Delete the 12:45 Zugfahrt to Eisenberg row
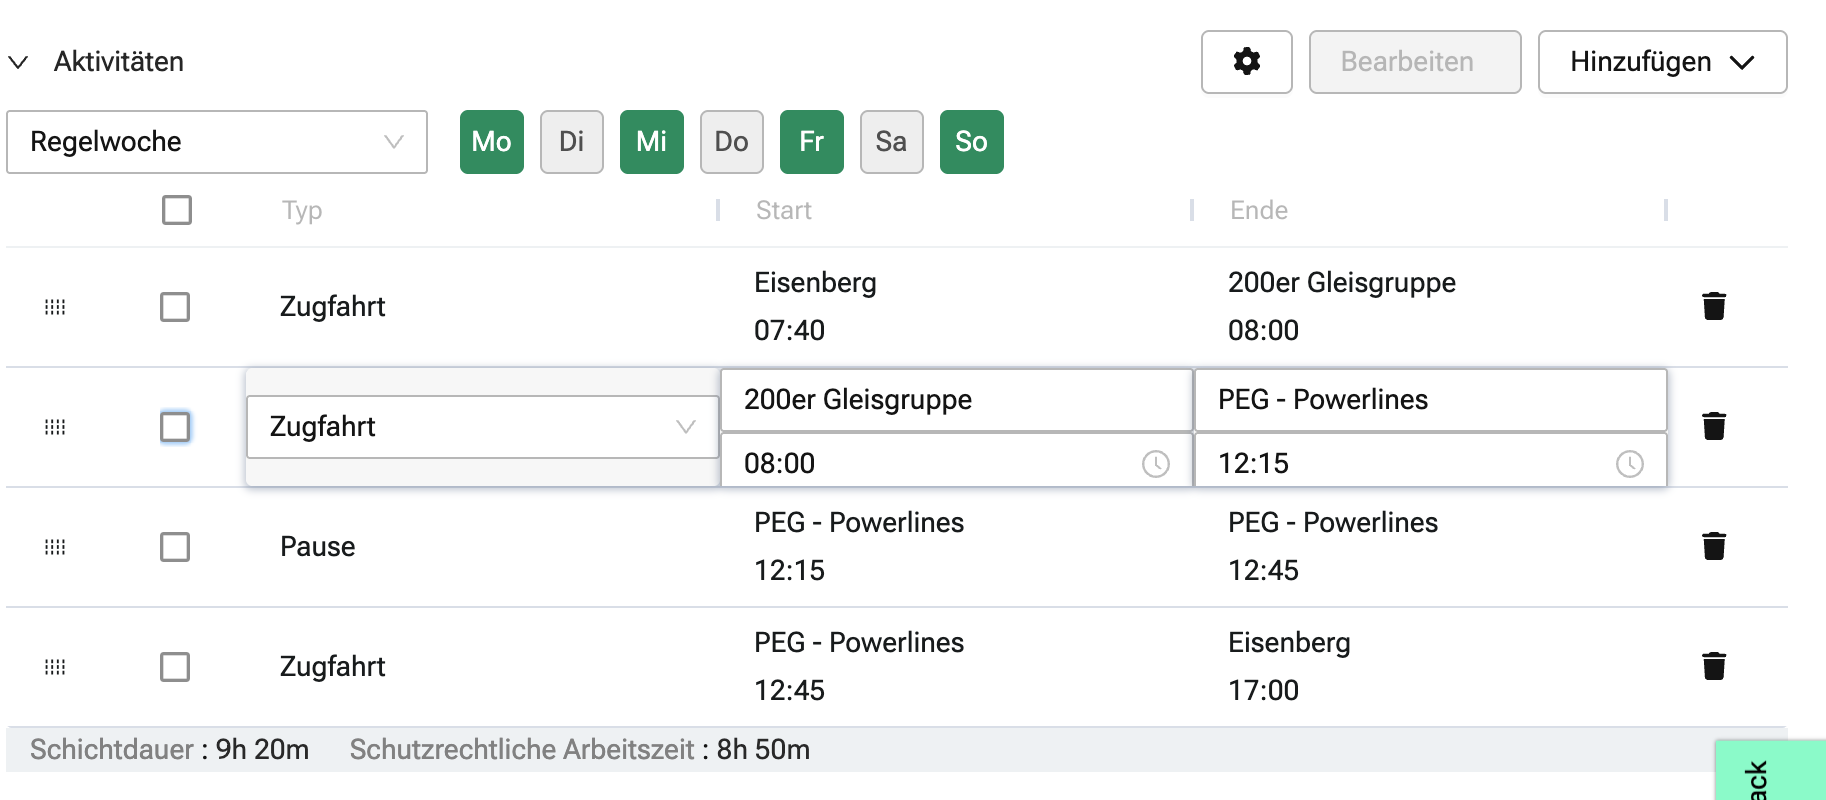 (x=1713, y=666)
